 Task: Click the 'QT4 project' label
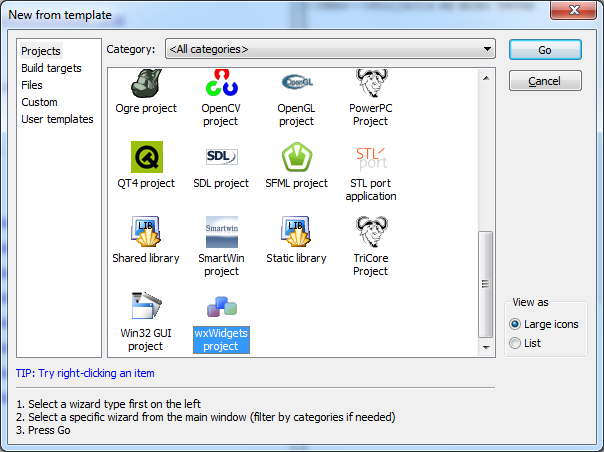point(146,183)
